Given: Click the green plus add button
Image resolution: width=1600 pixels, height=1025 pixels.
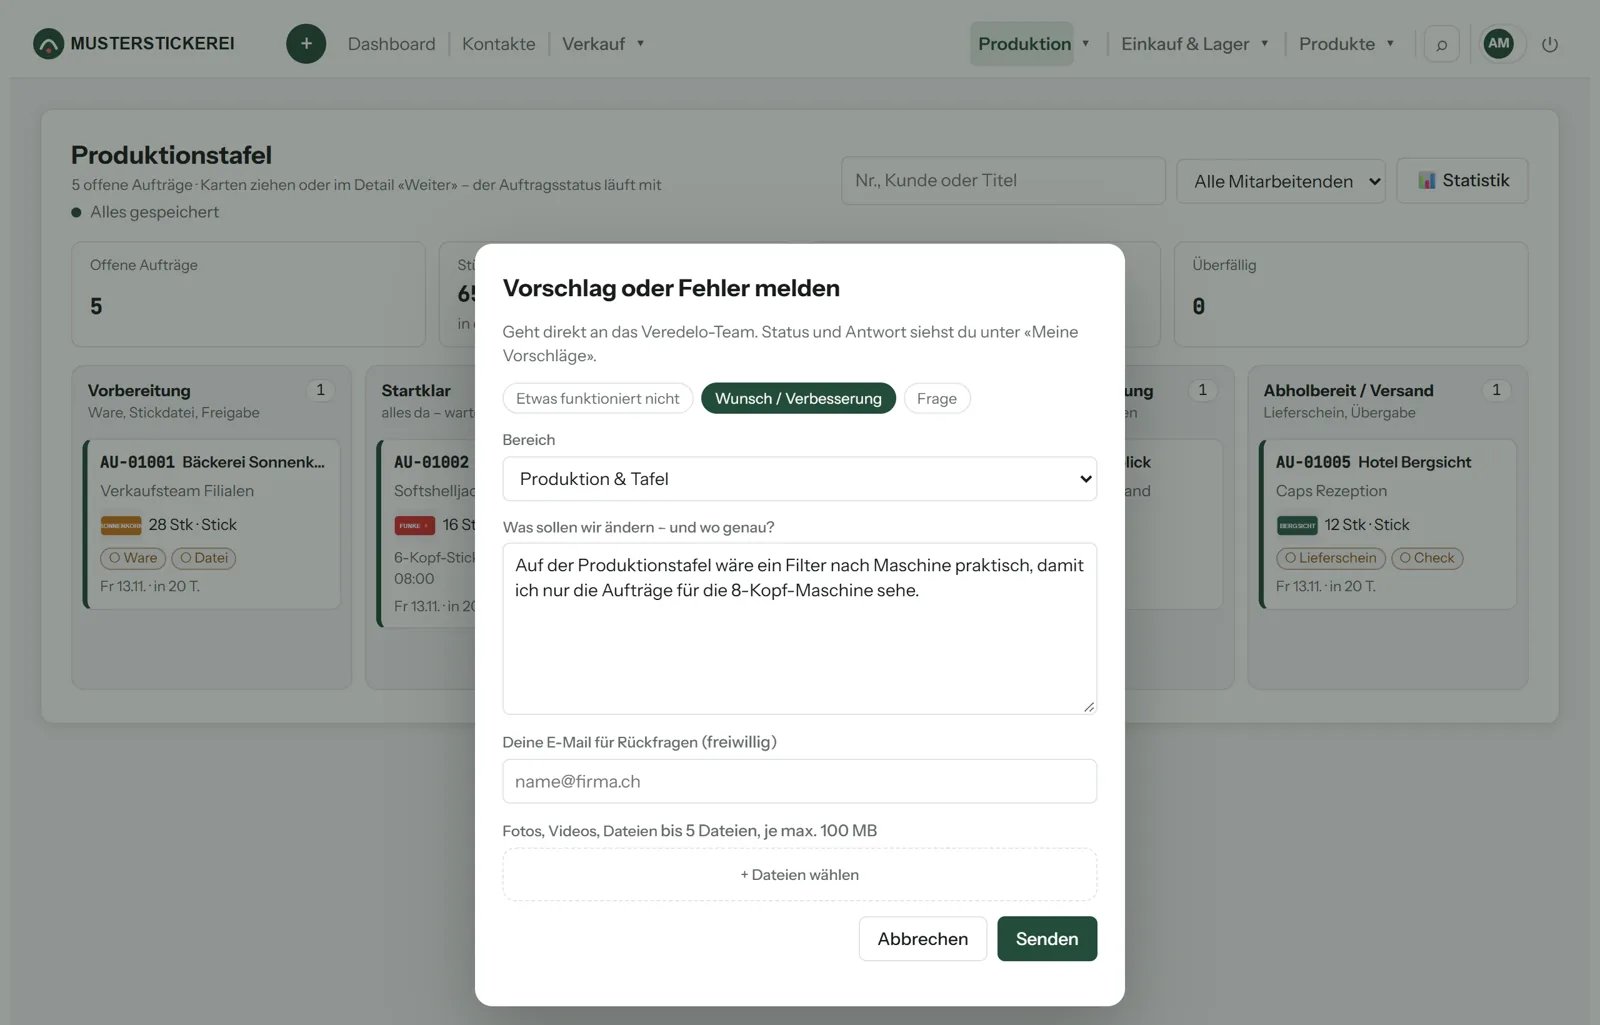Looking at the screenshot, I should pos(306,44).
